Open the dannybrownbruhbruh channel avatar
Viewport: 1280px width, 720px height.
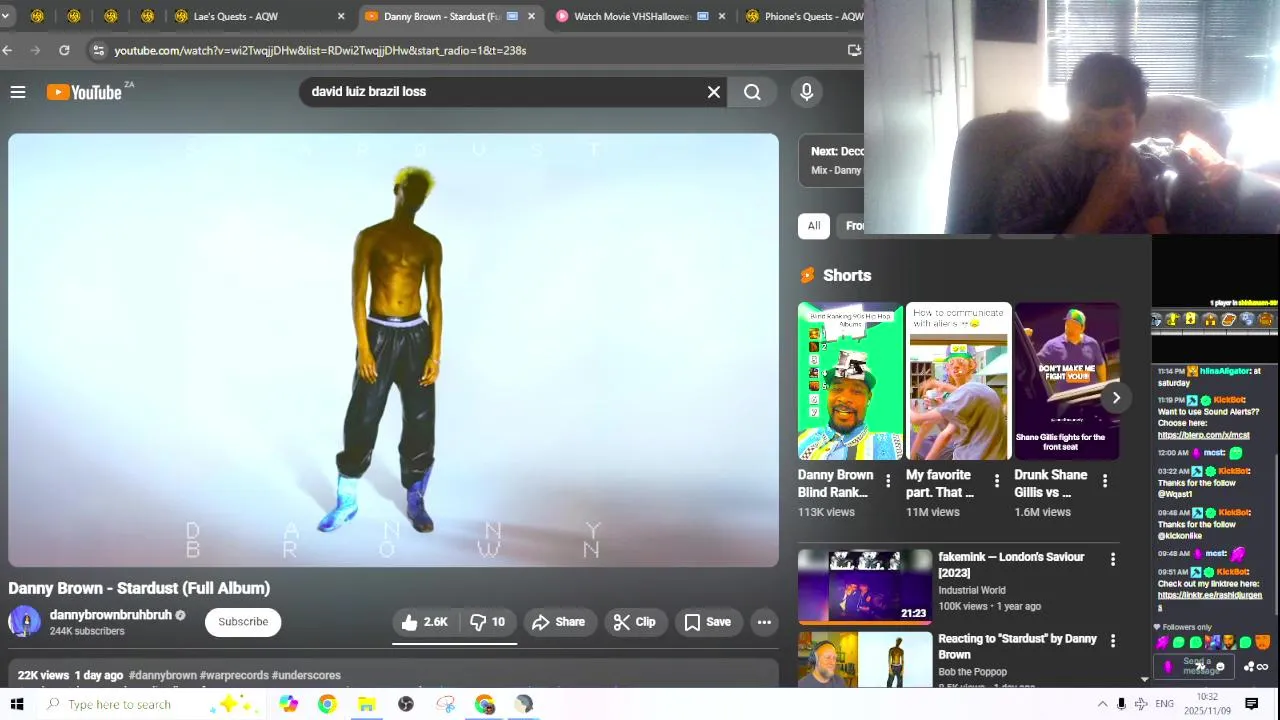(x=25, y=621)
